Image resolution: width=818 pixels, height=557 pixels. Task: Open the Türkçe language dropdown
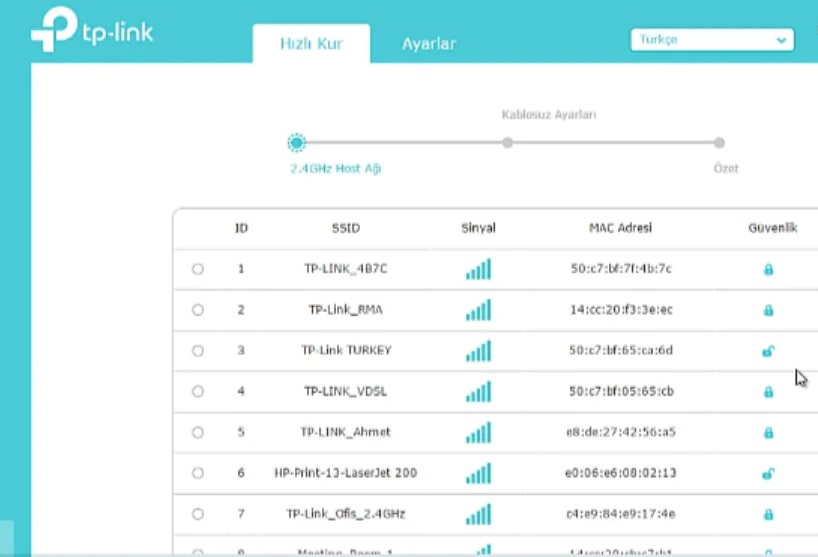point(711,39)
